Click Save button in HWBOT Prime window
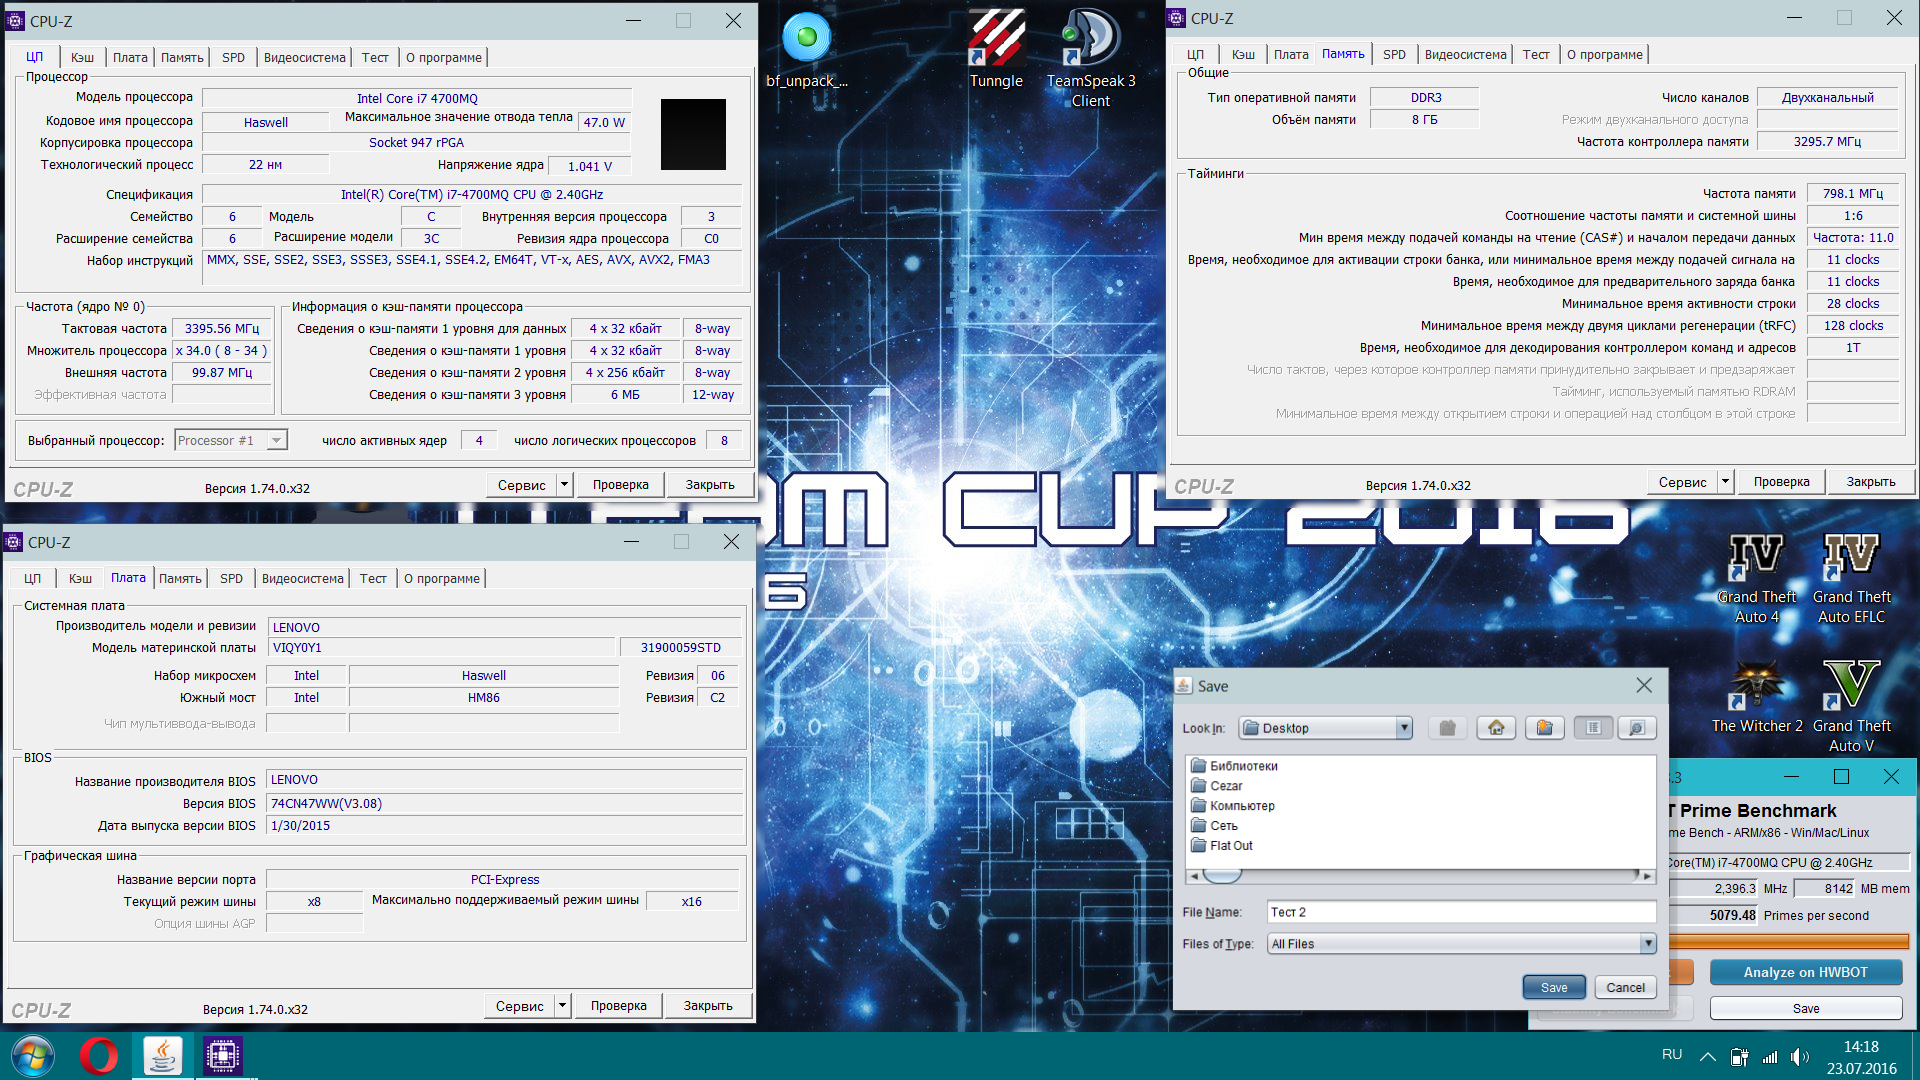This screenshot has width=1920, height=1080. 1805,1008
